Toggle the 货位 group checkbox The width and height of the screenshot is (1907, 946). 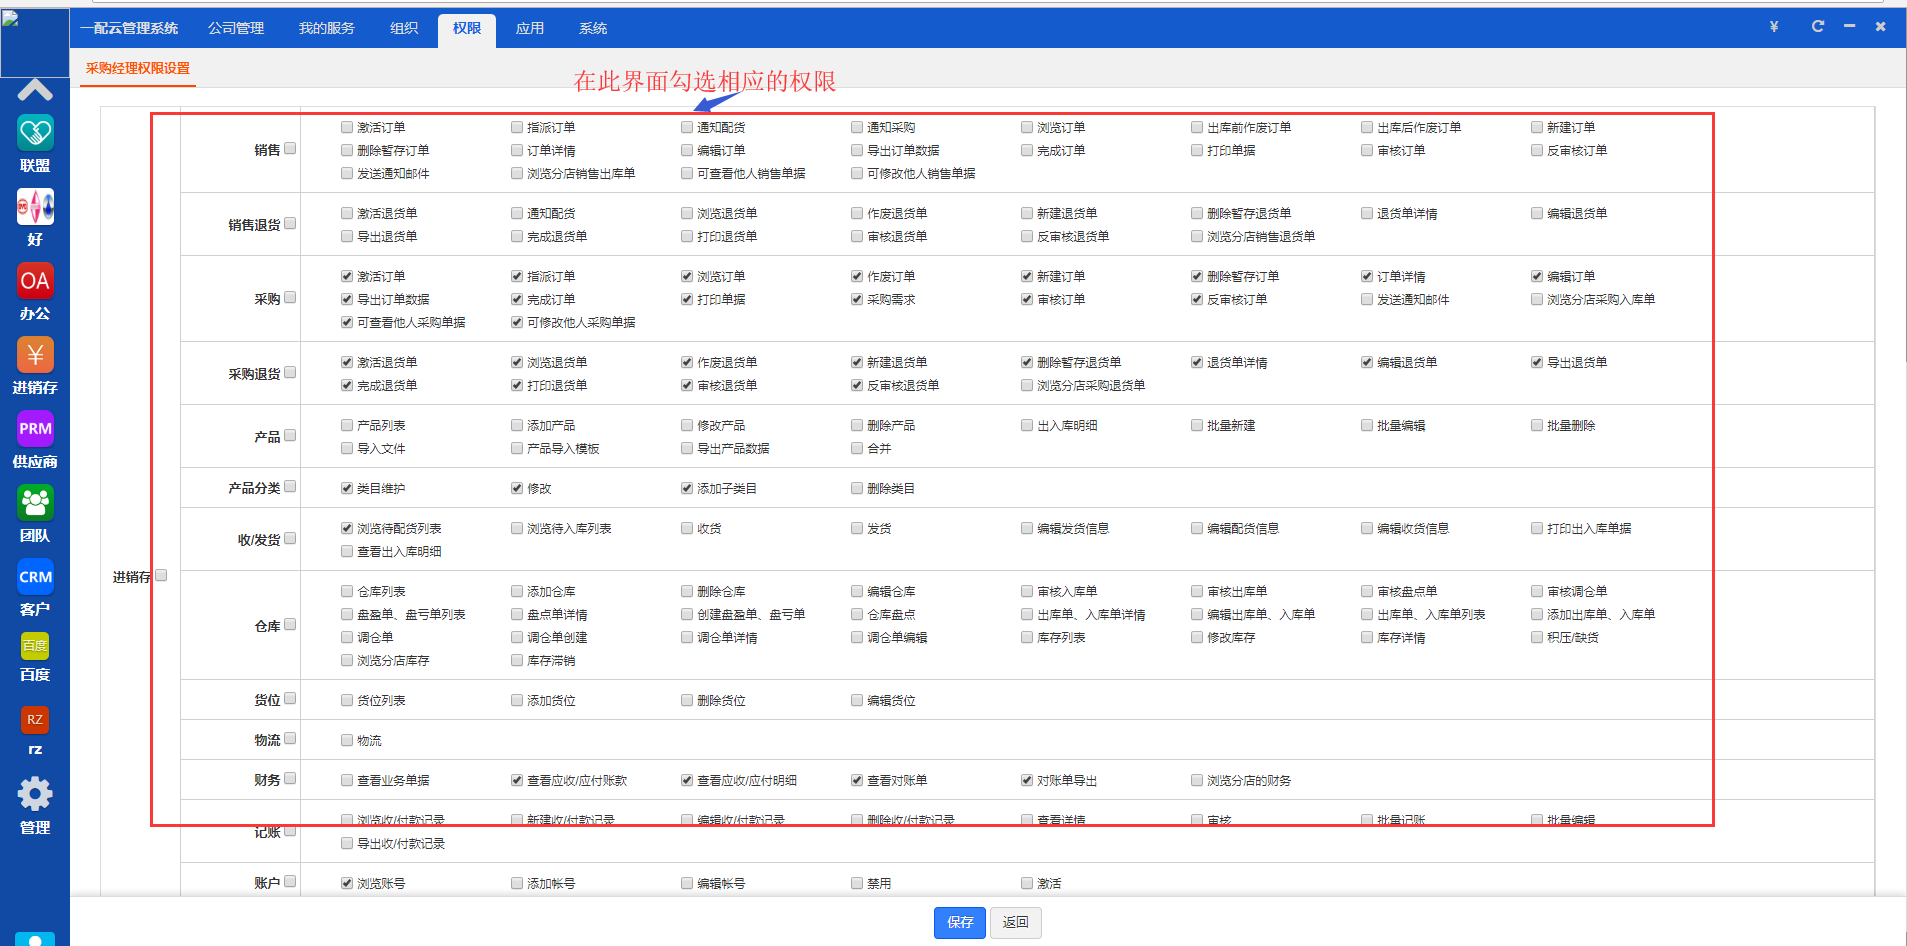coord(290,699)
